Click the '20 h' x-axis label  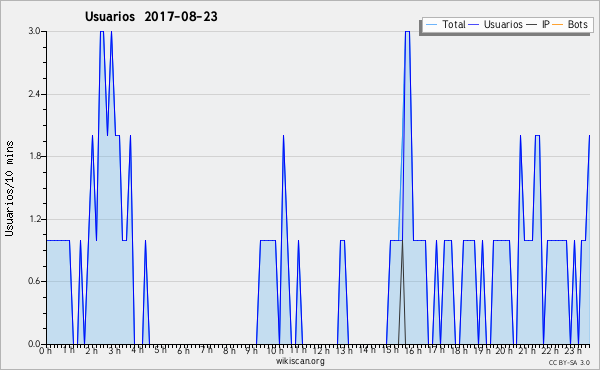(x=505, y=350)
